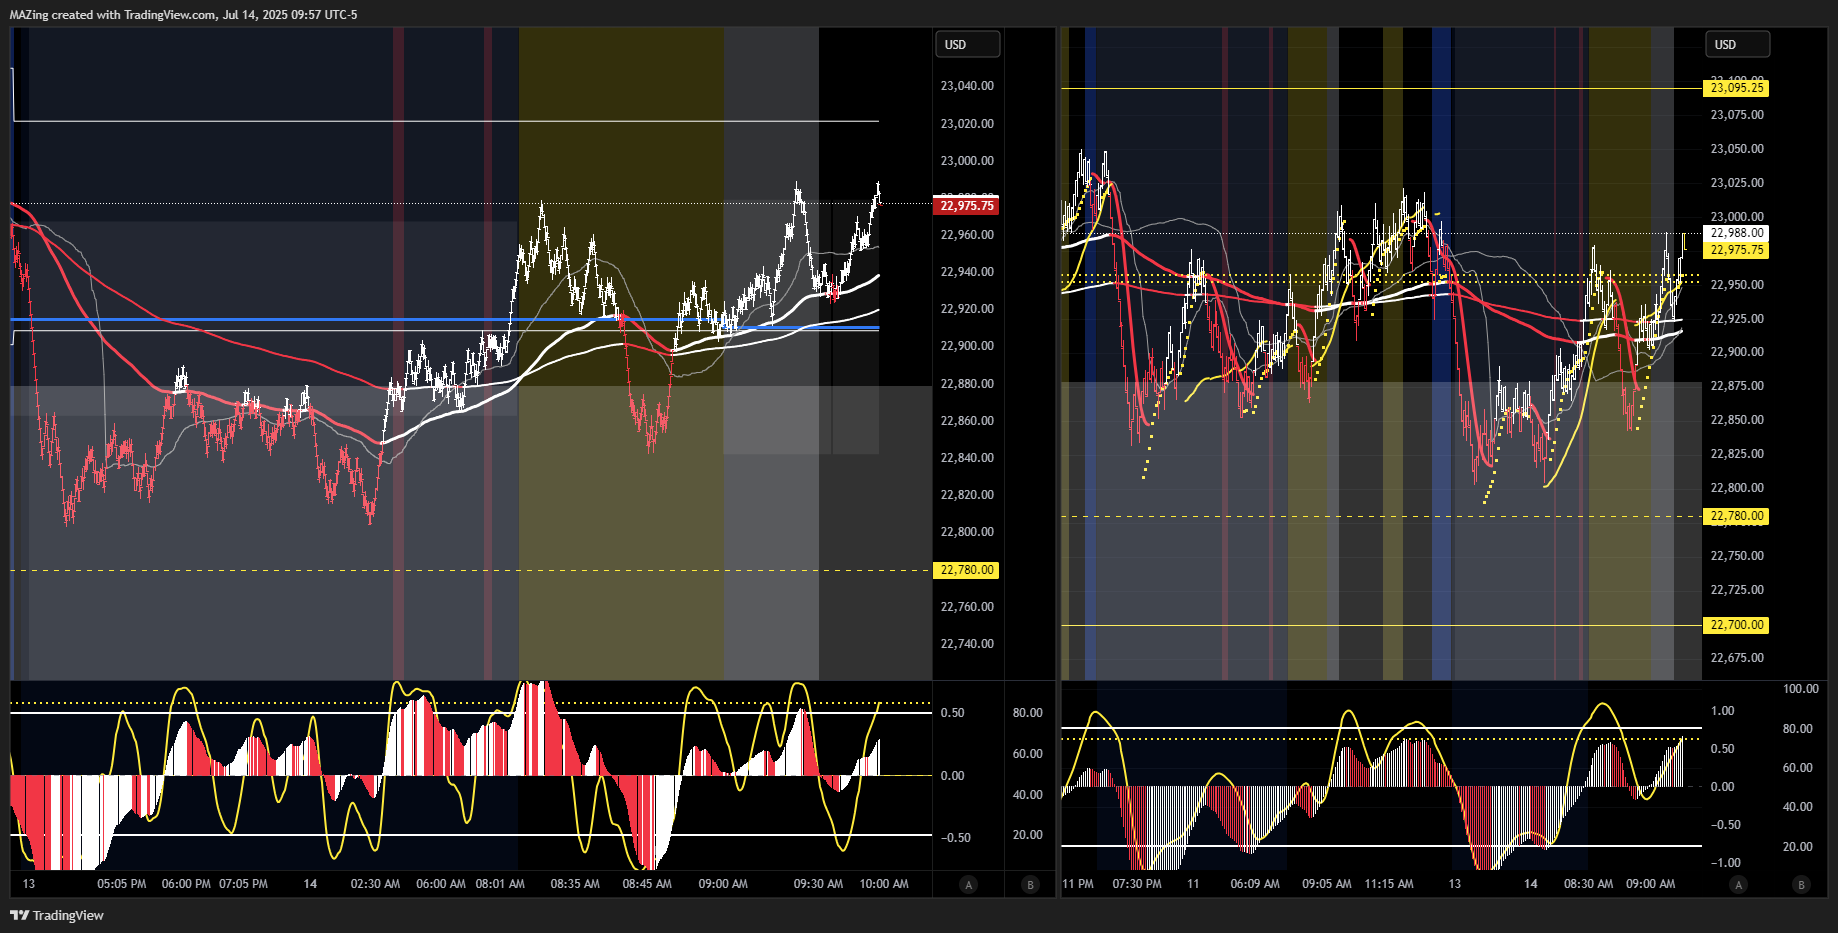Screen dimensions: 1838x933
Task: Click the TradingView logo at bottom left
Action: (57, 915)
